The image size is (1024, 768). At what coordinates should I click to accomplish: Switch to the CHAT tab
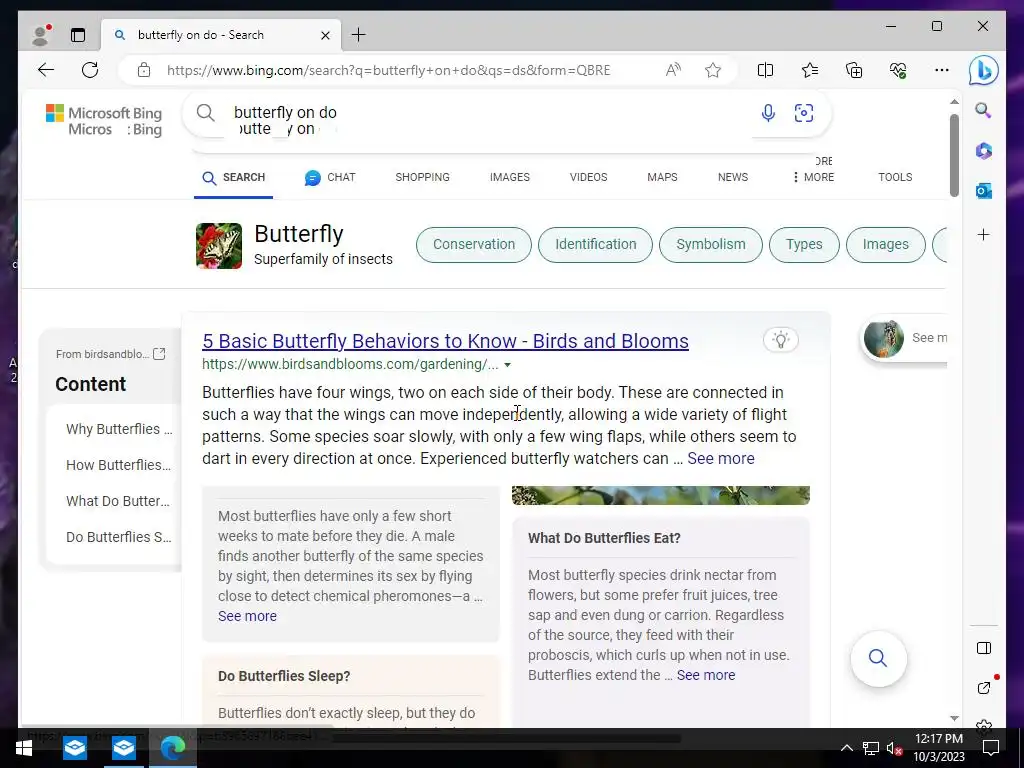coord(330,178)
